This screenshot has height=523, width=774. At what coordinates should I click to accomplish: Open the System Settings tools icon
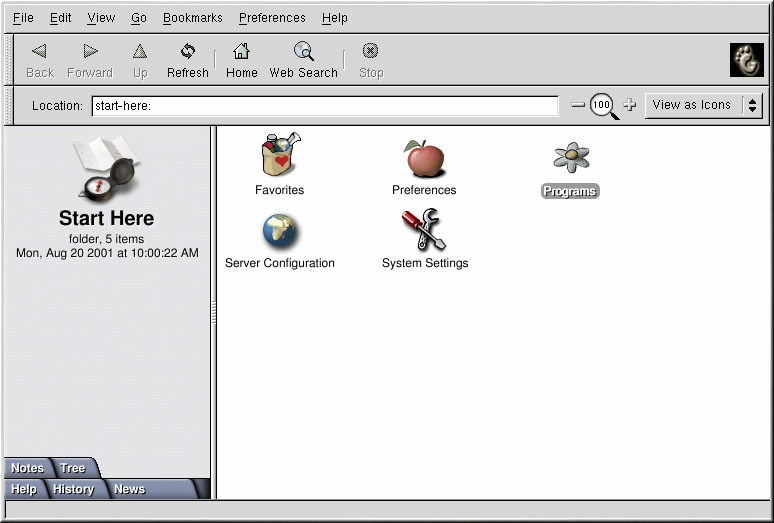coord(424,231)
